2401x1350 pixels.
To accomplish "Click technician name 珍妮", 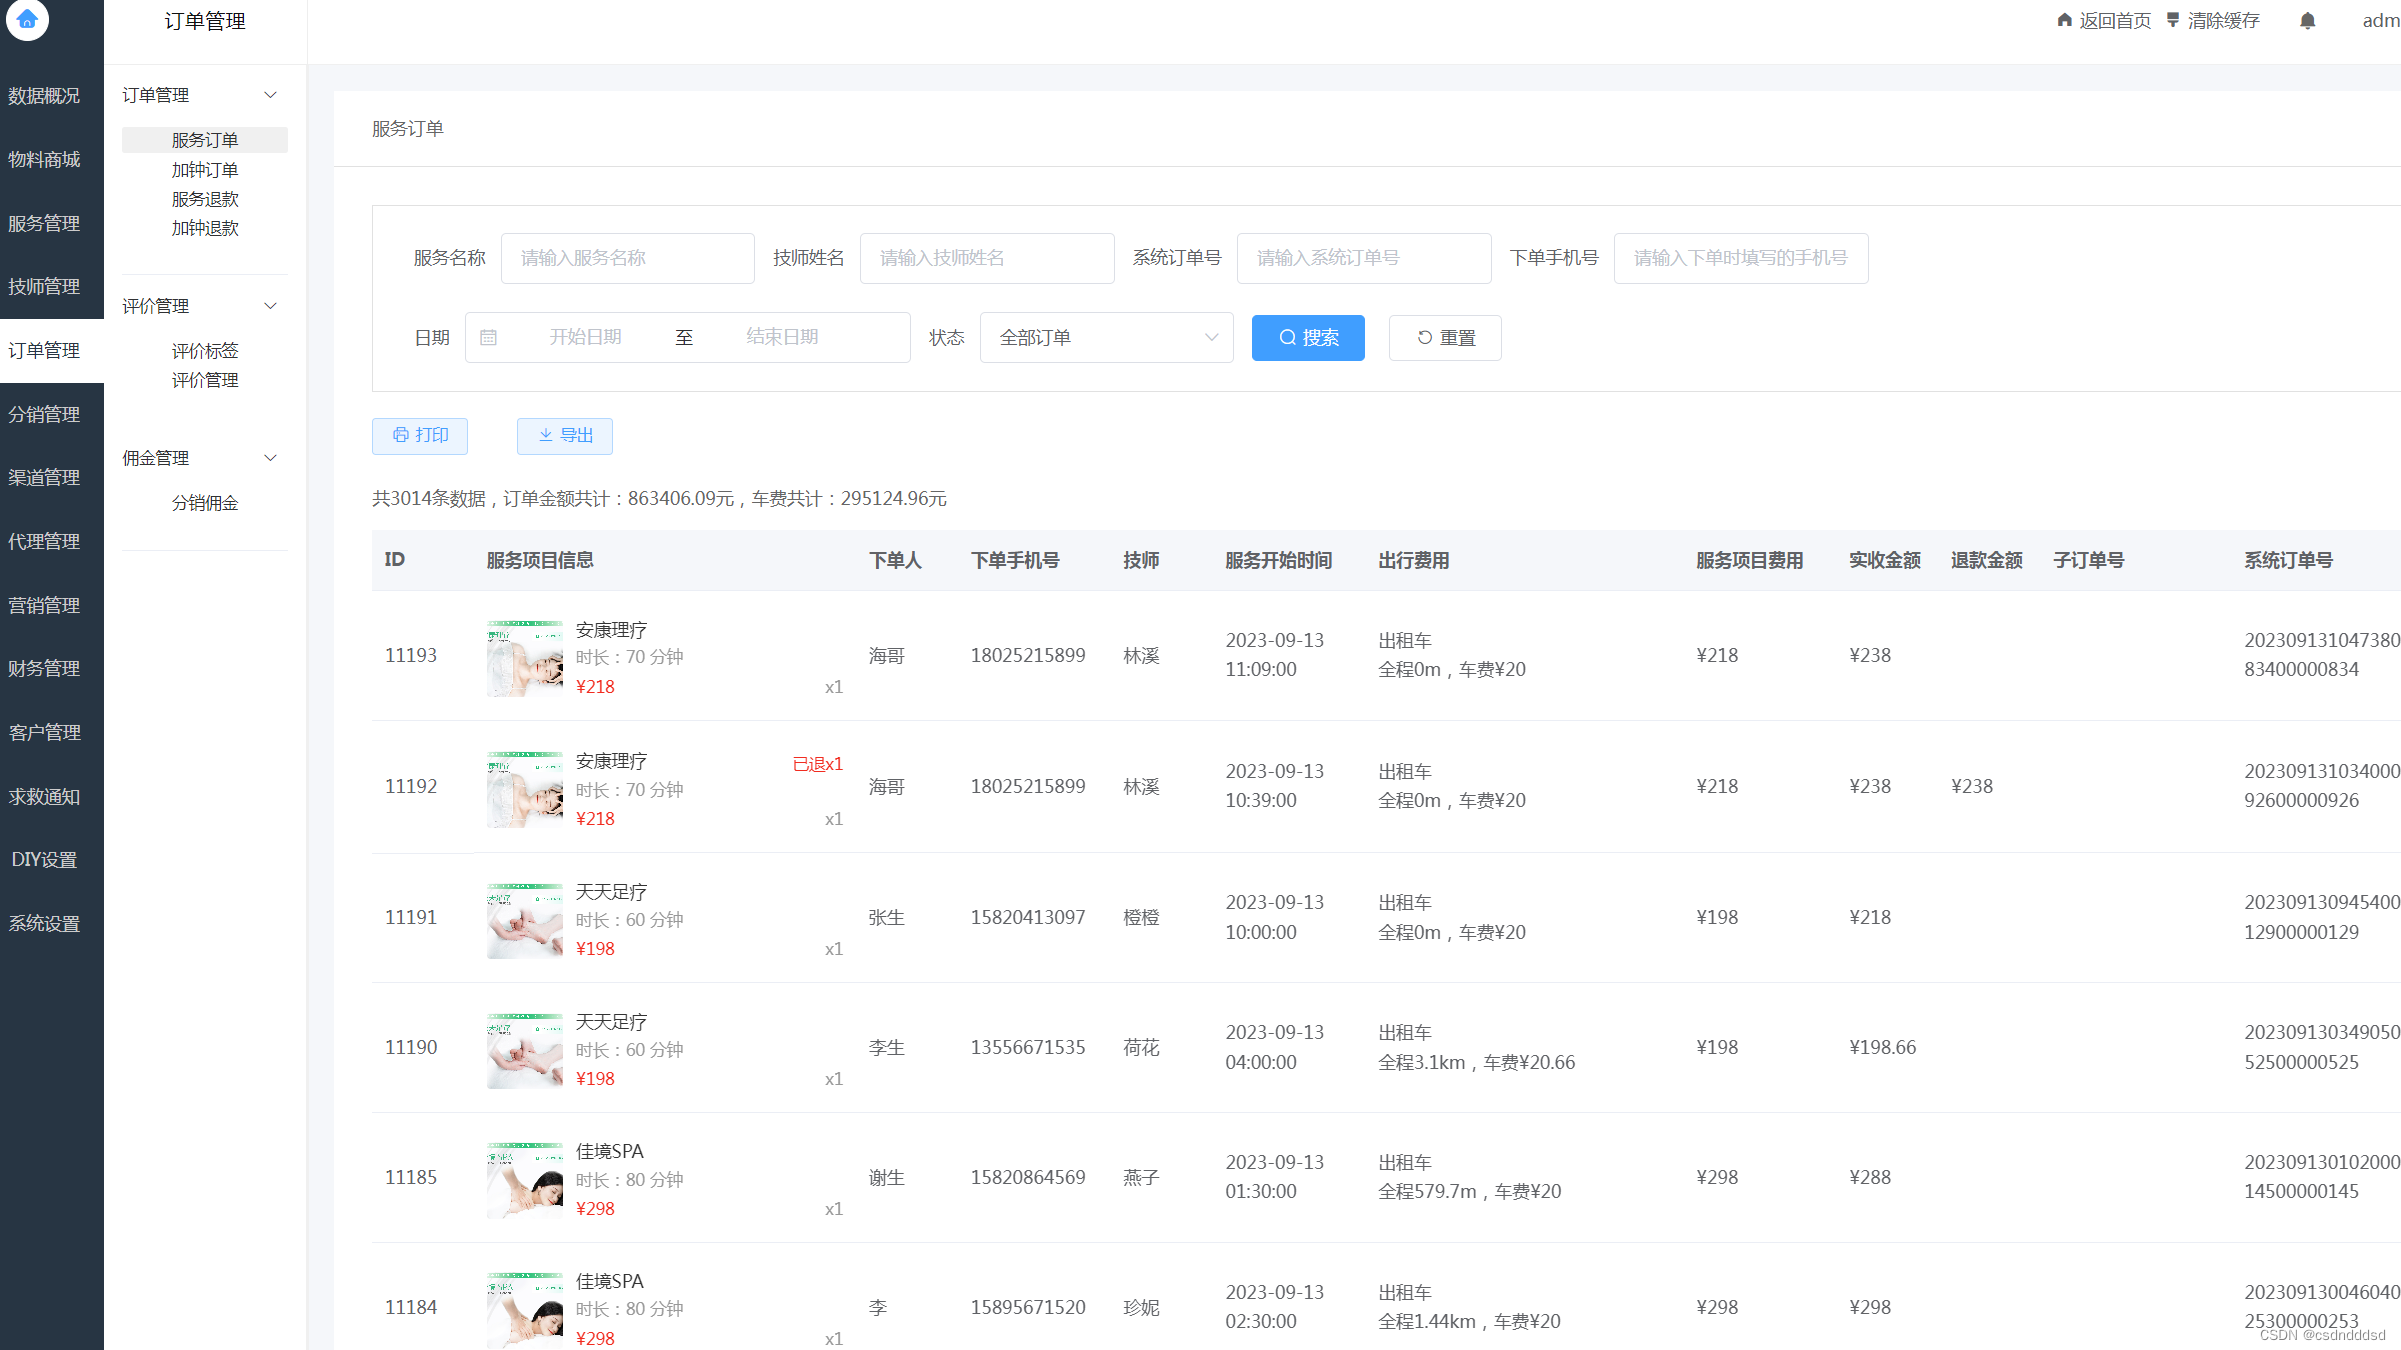I will tap(1141, 1307).
